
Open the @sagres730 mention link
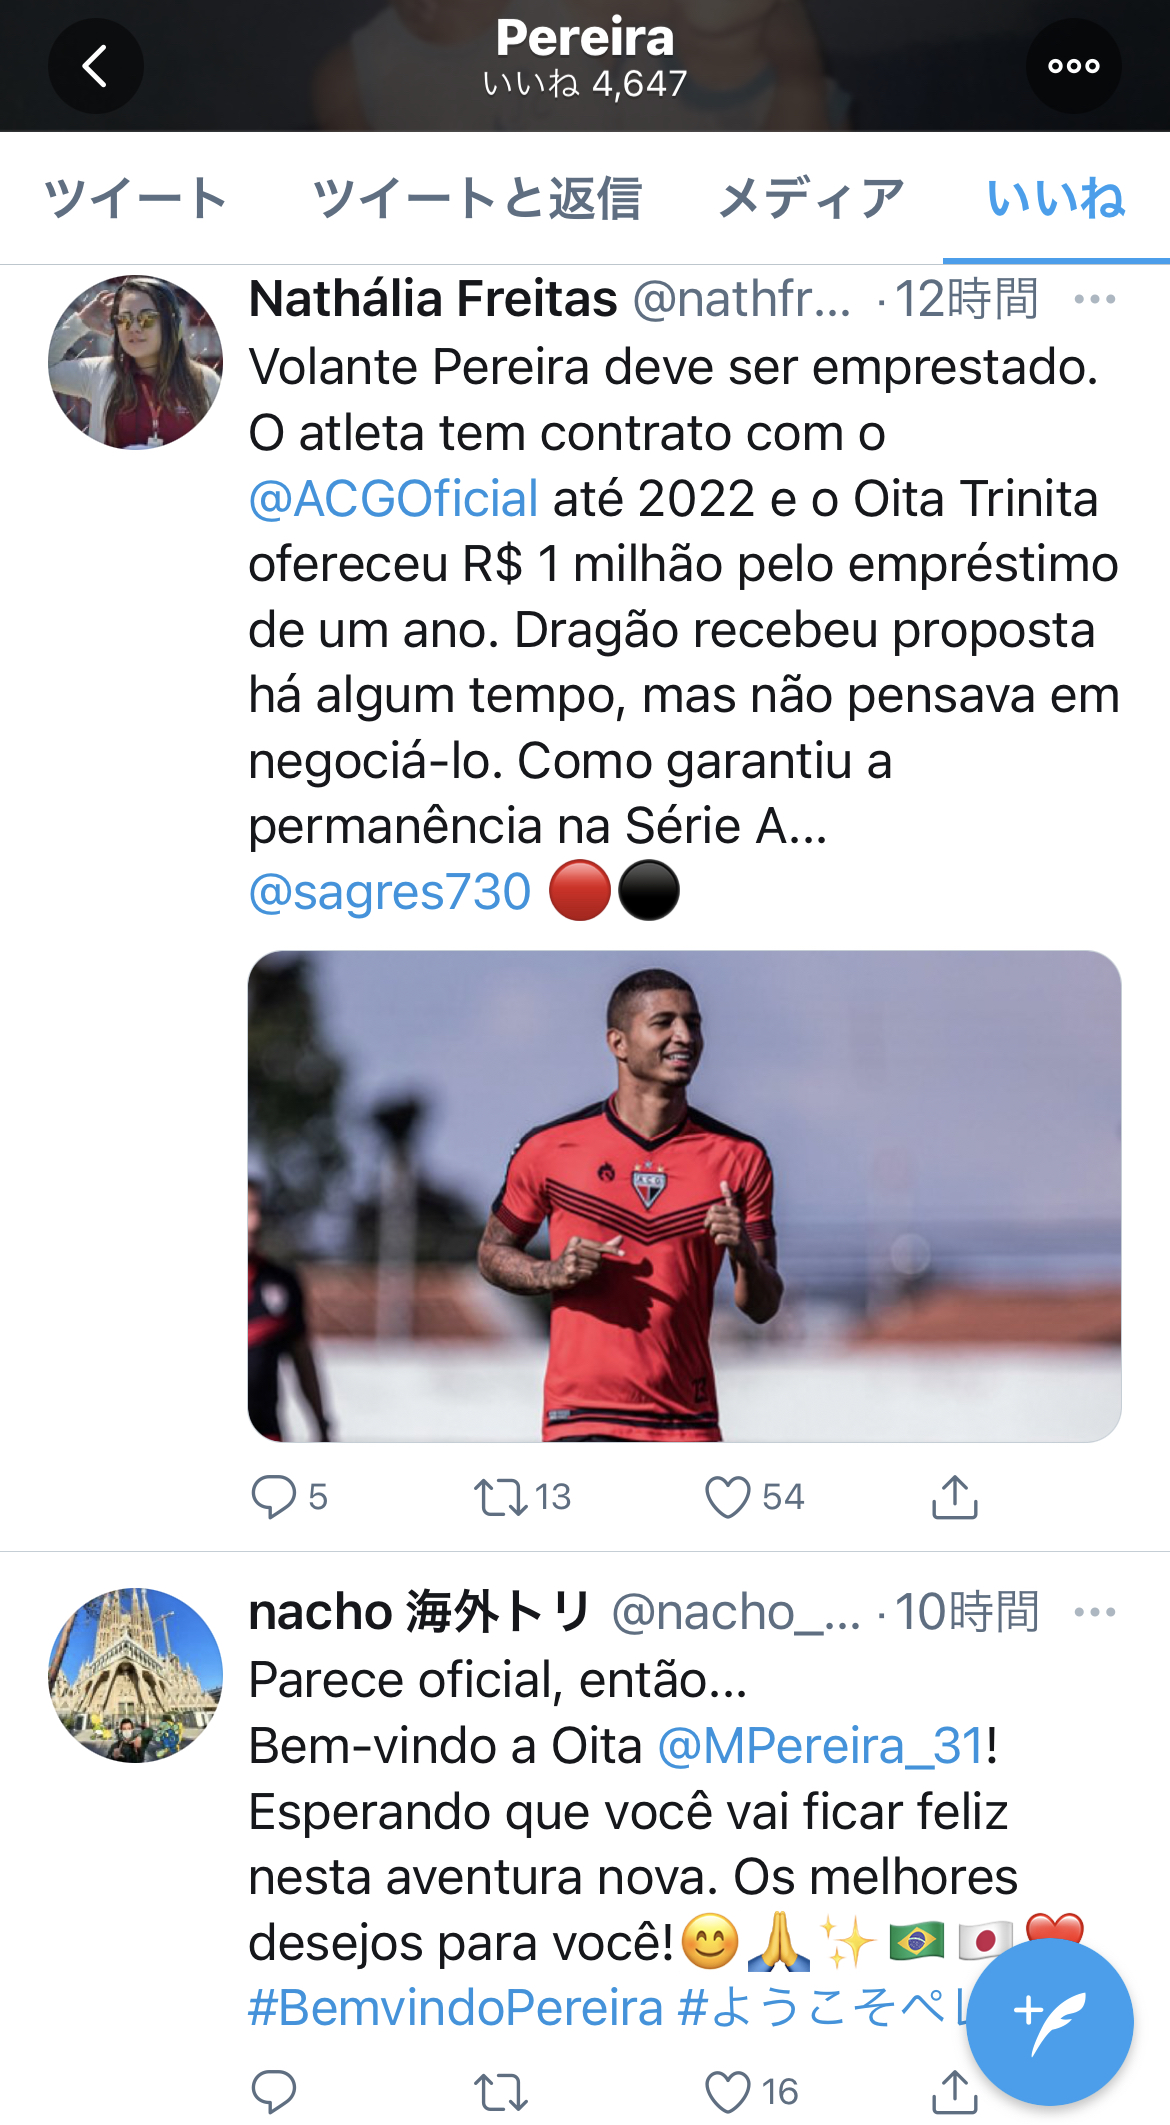(390, 892)
